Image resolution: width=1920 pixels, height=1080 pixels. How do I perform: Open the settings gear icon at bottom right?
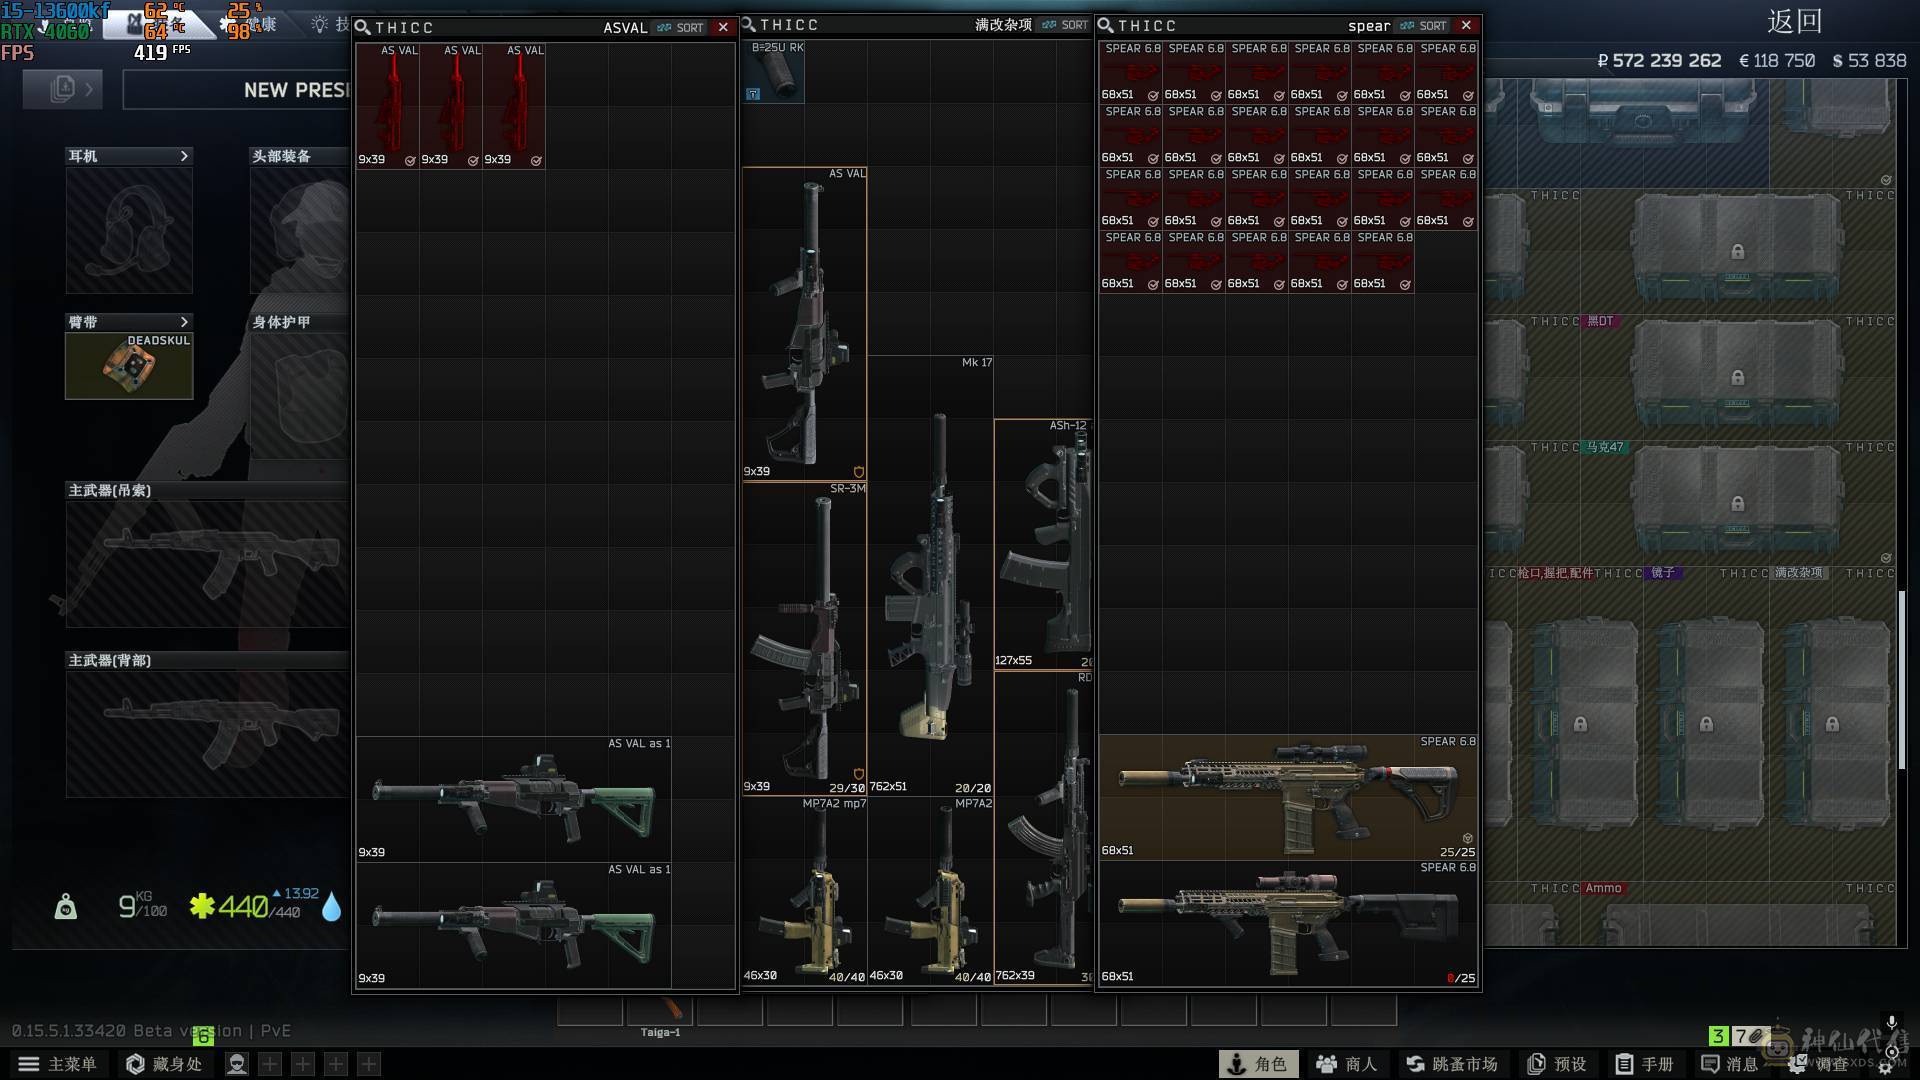tap(1886, 1067)
